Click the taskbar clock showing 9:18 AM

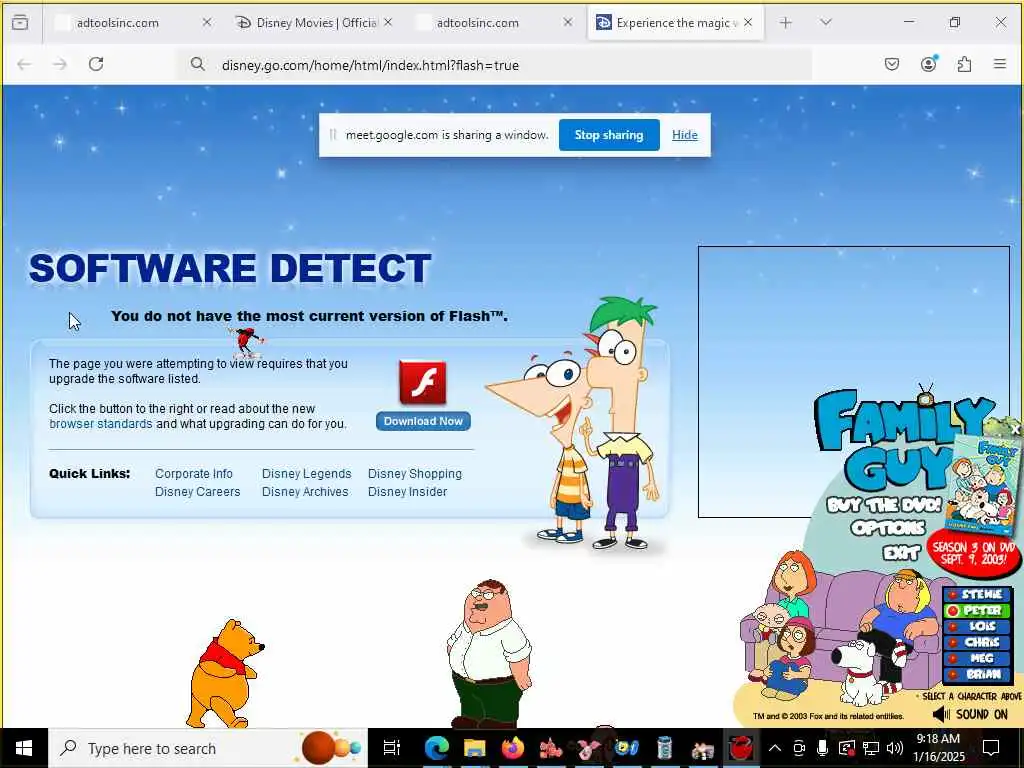pos(938,748)
